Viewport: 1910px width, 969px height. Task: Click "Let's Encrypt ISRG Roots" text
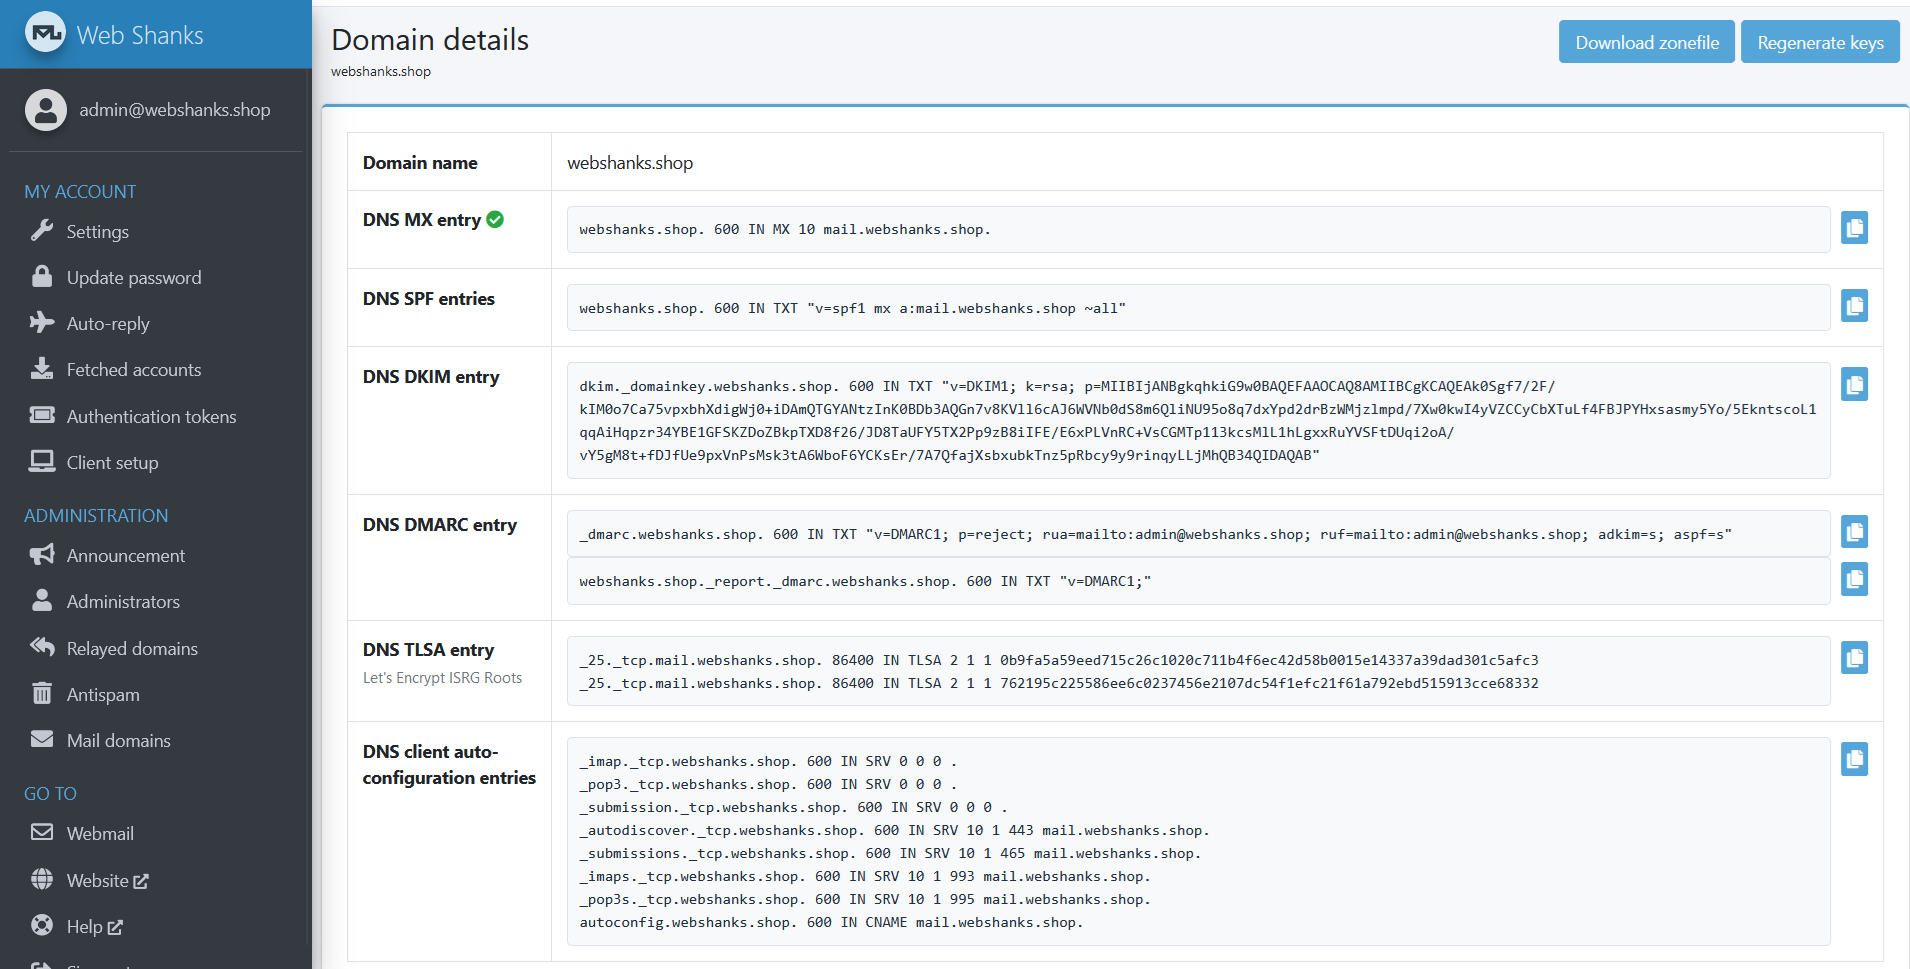click(442, 678)
